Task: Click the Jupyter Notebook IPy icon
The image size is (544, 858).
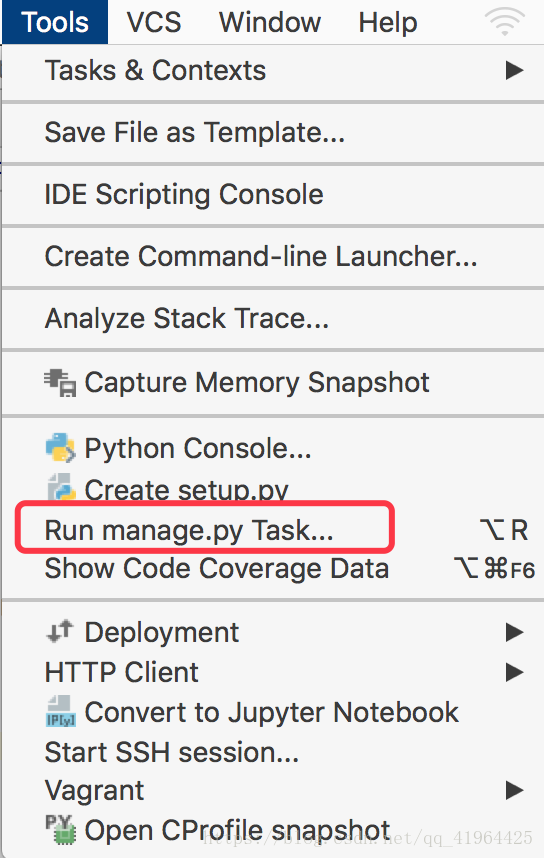Action: [60, 711]
